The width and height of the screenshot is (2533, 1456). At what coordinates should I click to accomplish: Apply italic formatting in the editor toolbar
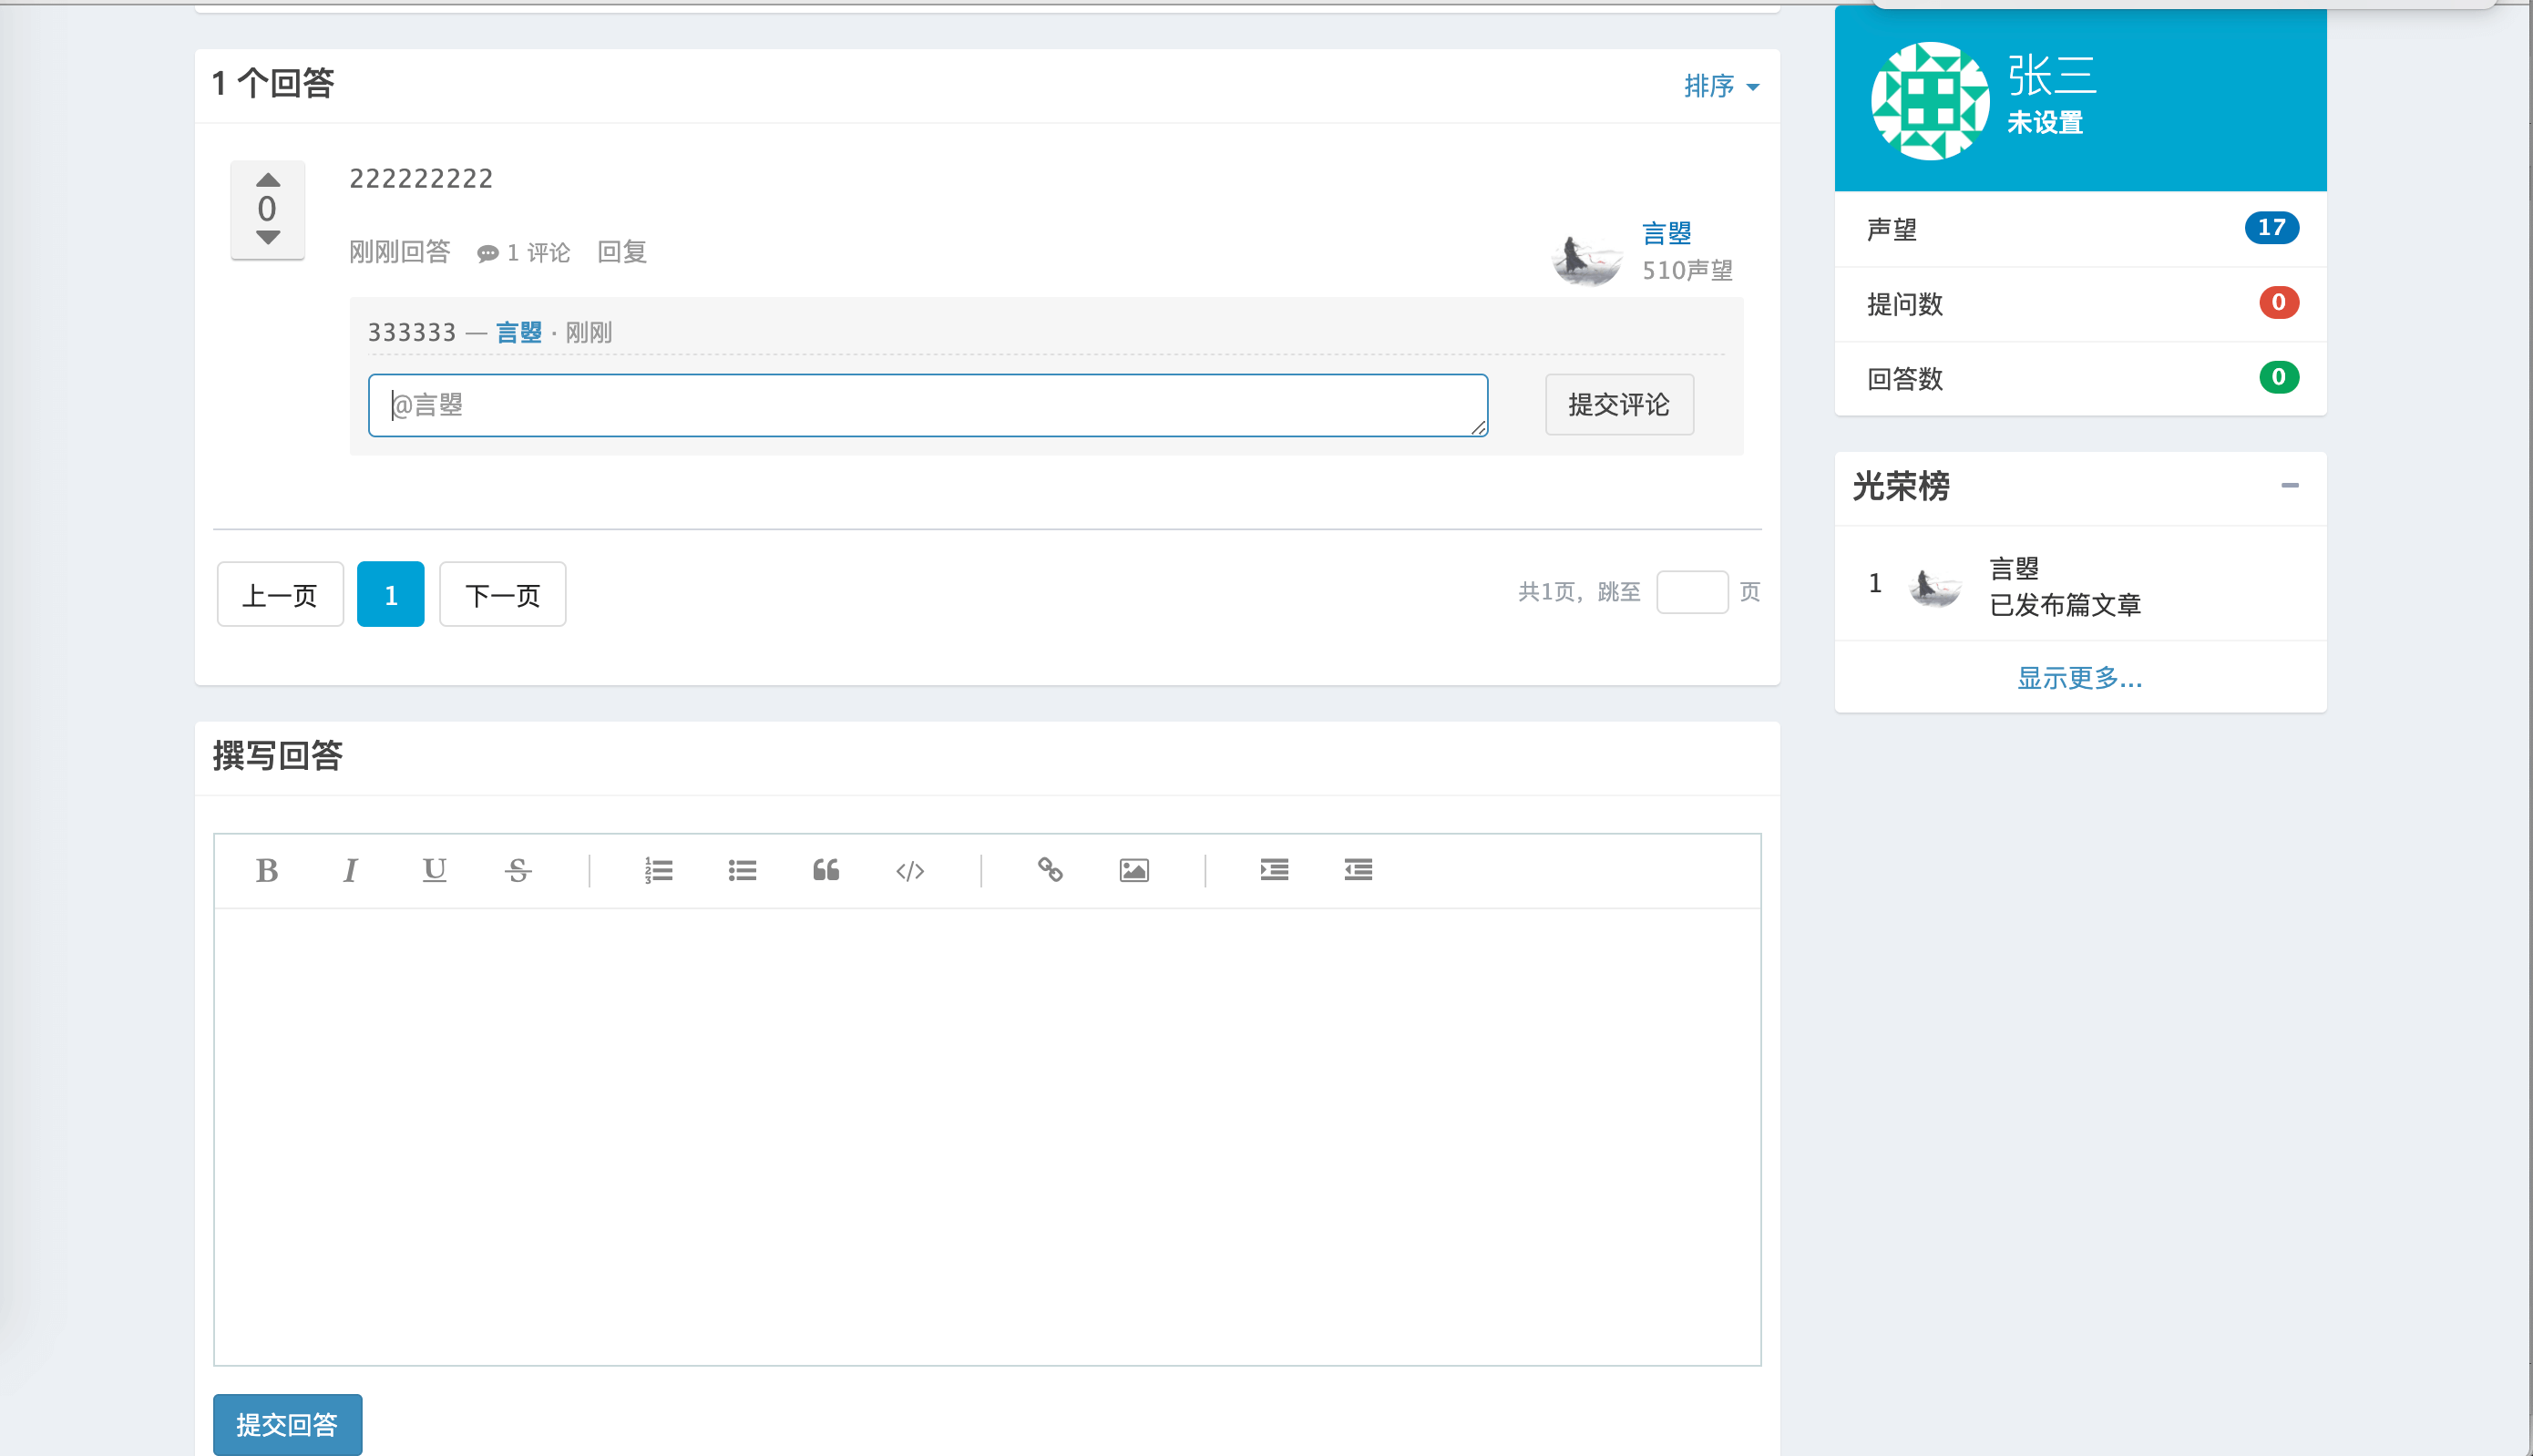tap(350, 871)
